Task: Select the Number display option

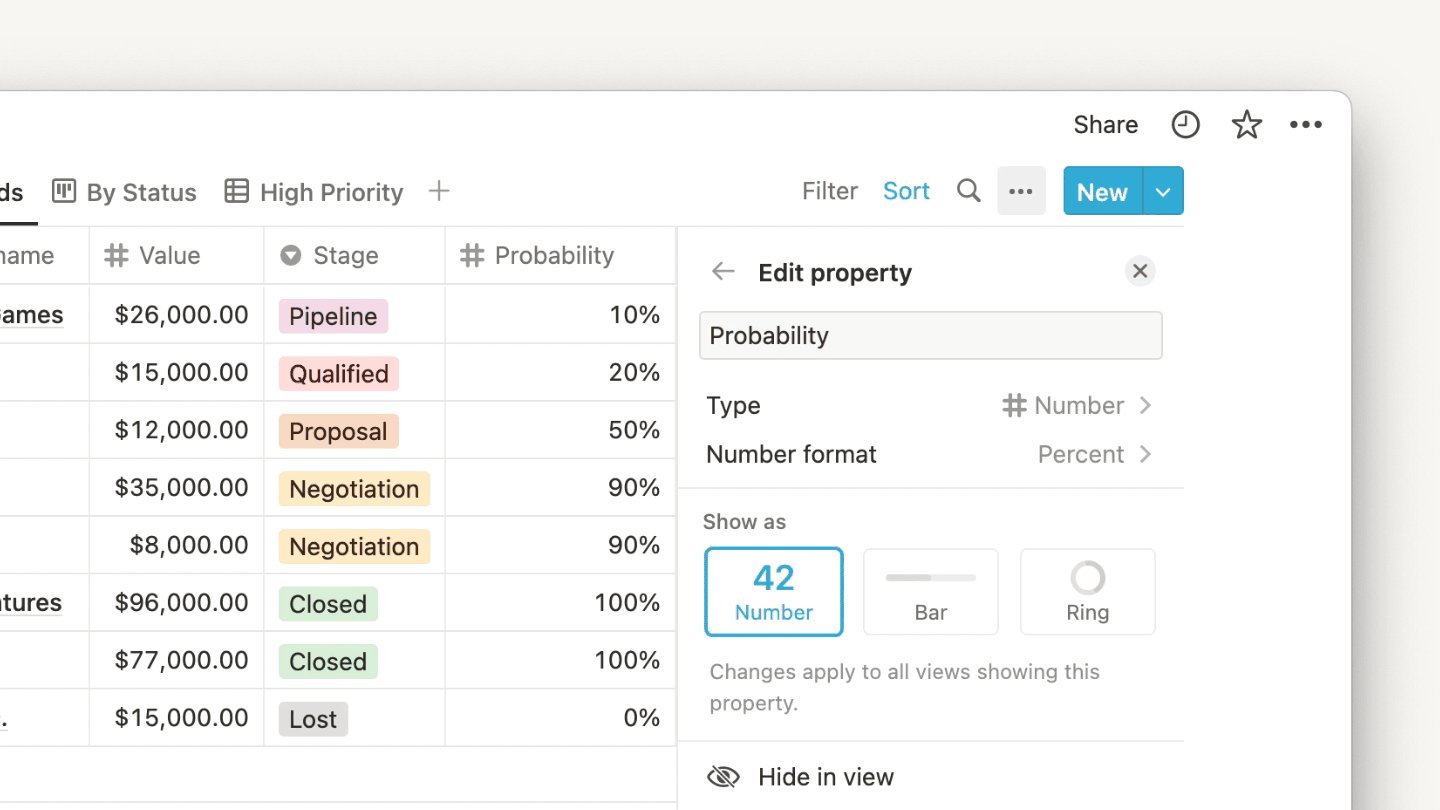Action: (774, 591)
